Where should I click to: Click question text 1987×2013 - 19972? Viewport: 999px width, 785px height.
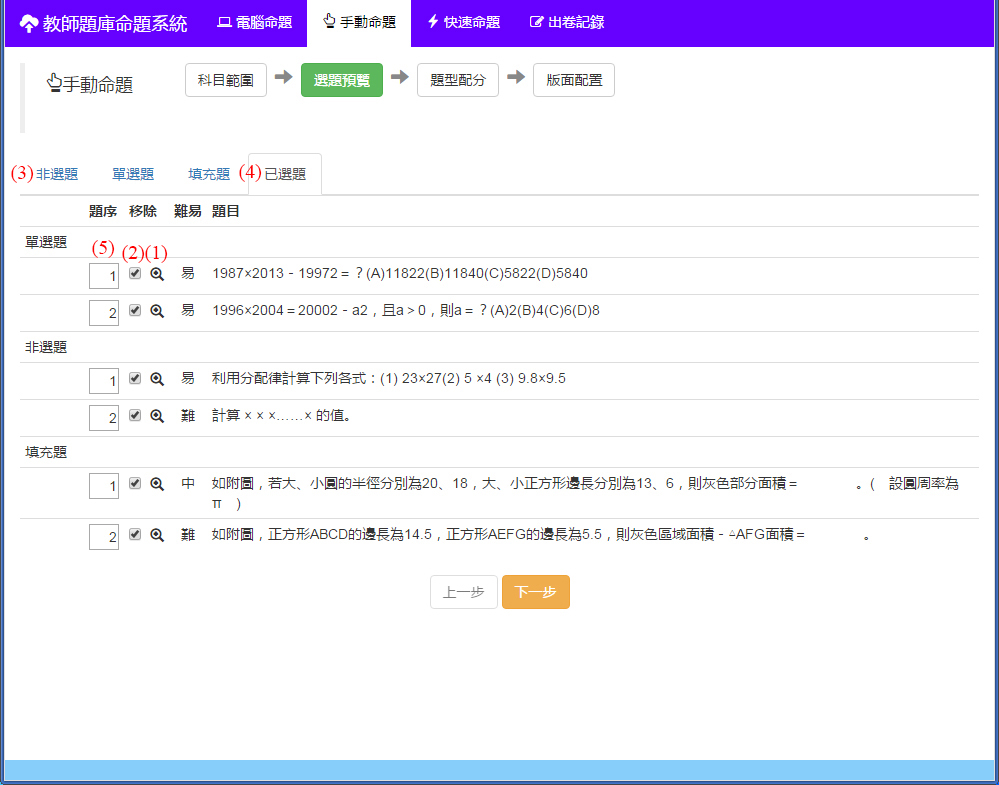[x=399, y=274]
